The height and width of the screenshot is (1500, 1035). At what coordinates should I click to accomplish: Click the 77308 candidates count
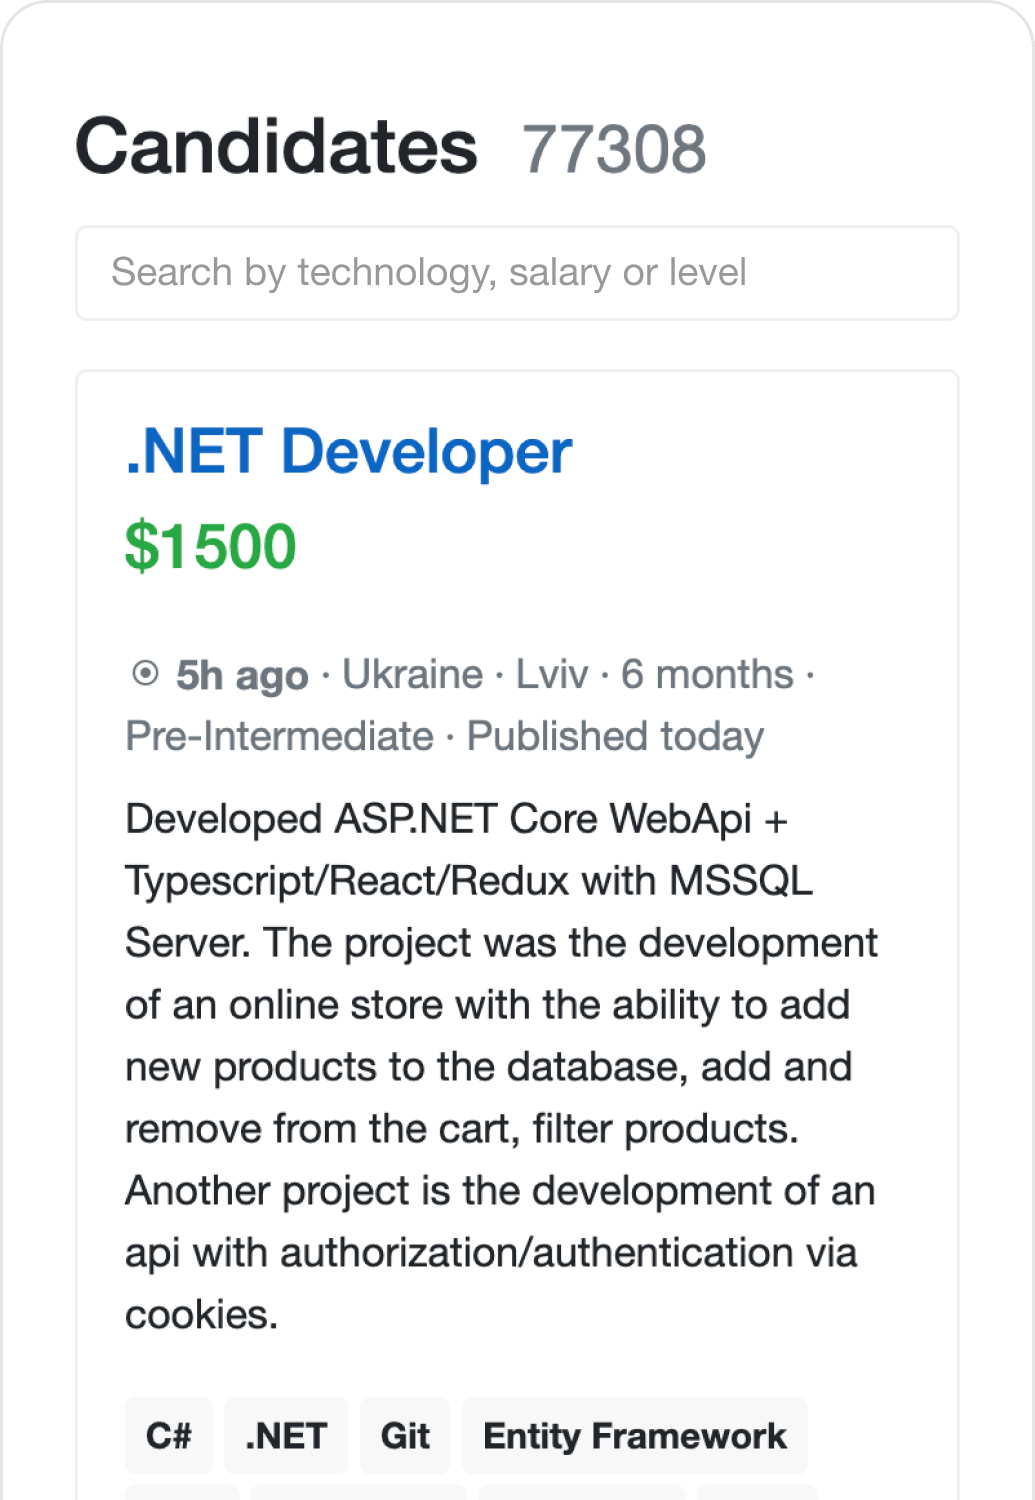[x=614, y=150]
